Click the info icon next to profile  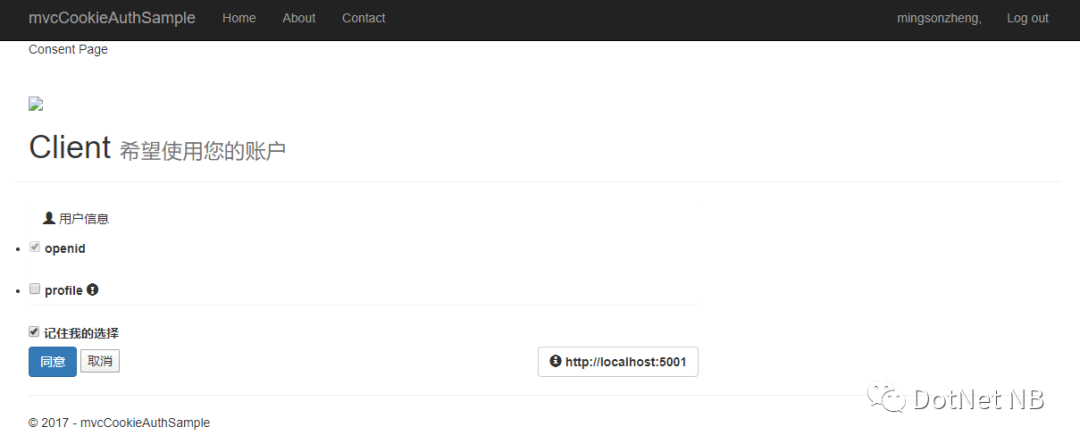coord(92,290)
